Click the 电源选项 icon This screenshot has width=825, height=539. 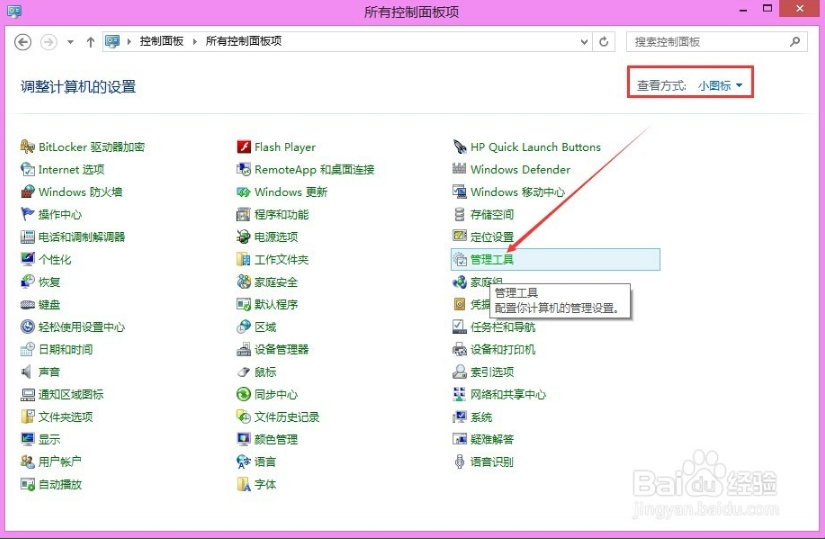point(244,237)
